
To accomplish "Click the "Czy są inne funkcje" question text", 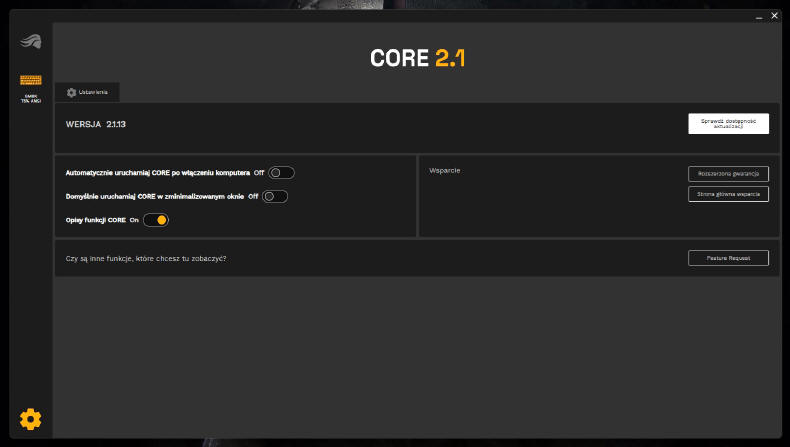I will click(146, 258).
